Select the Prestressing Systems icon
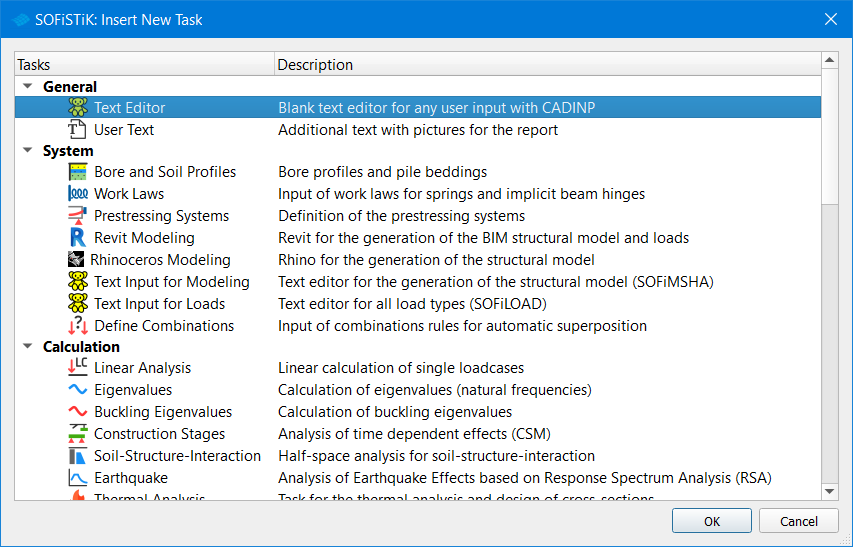Viewport: 853px width, 547px height. click(x=77, y=216)
